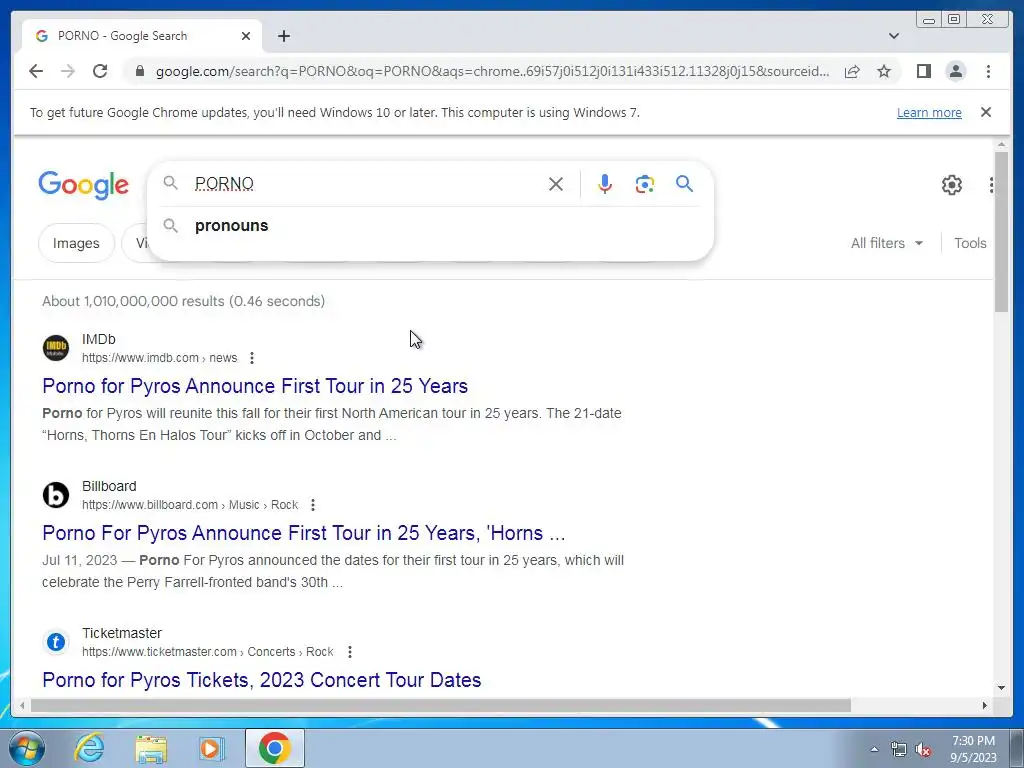The width and height of the screenshot is (1024, 768).
Task: Open Google quick settings gear
Action: [x=952, y=185]
